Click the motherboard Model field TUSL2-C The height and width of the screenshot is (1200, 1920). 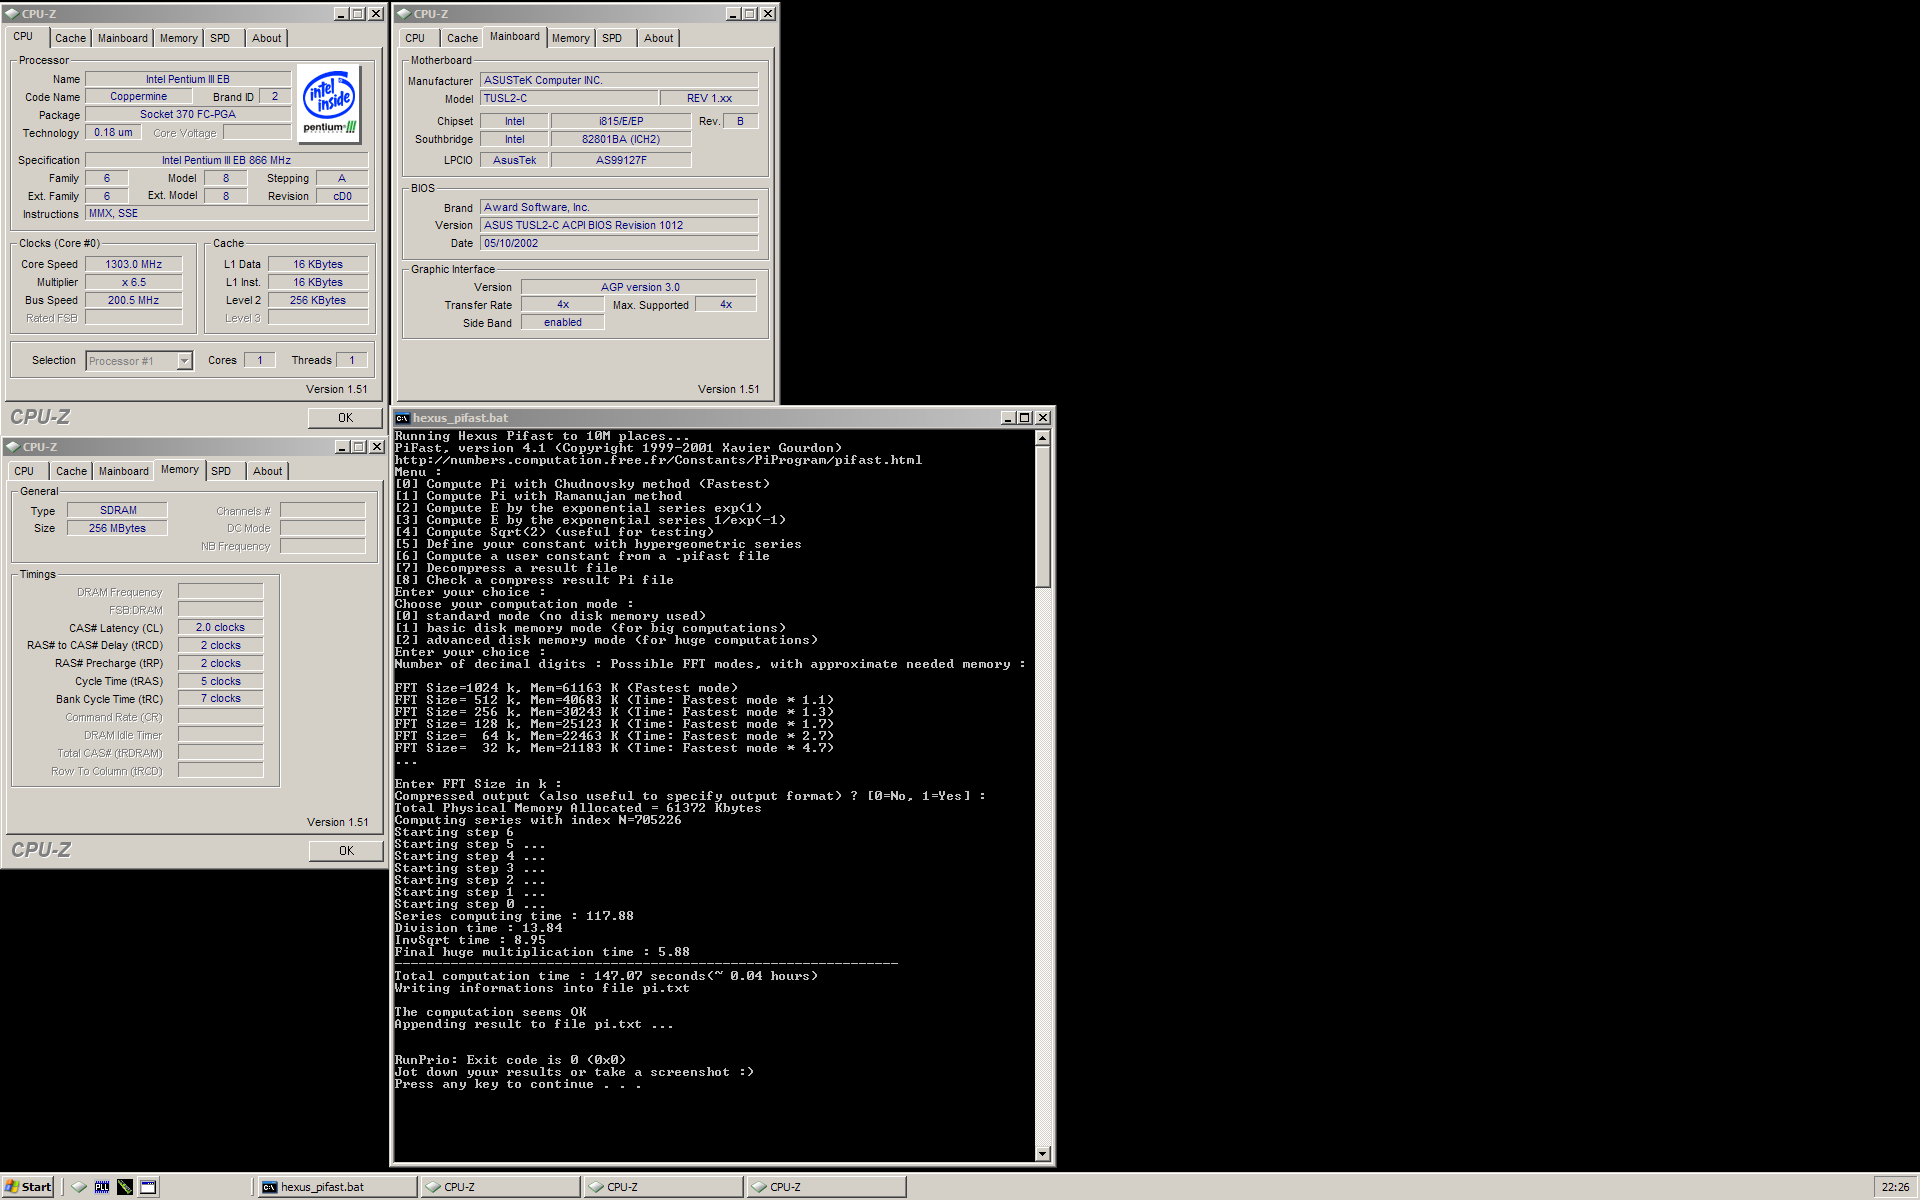(x=569, y=98)
